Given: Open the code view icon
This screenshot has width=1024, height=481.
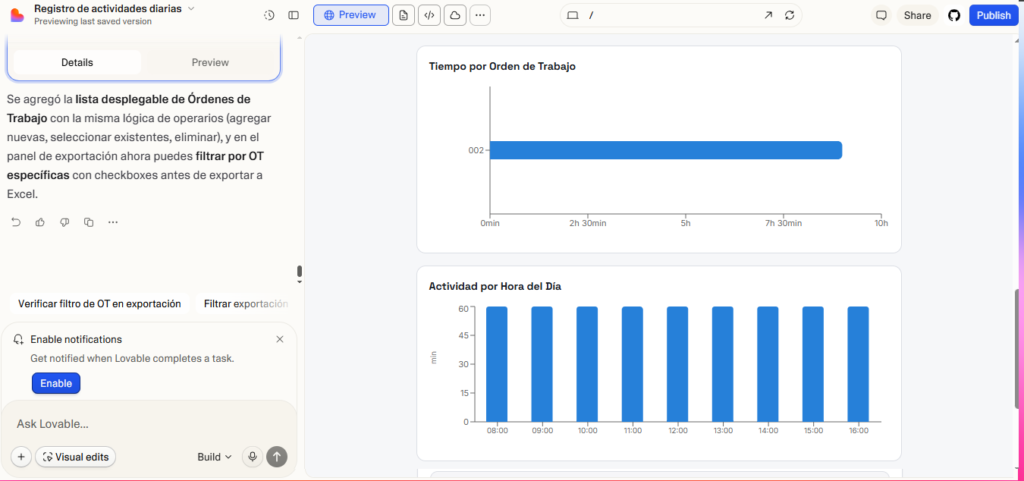Looking at the screenshot, I should click(x=429, y=15).
